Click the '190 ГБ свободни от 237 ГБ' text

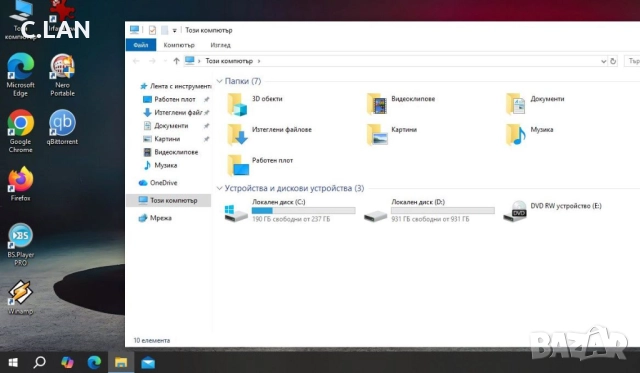(291, 219)
